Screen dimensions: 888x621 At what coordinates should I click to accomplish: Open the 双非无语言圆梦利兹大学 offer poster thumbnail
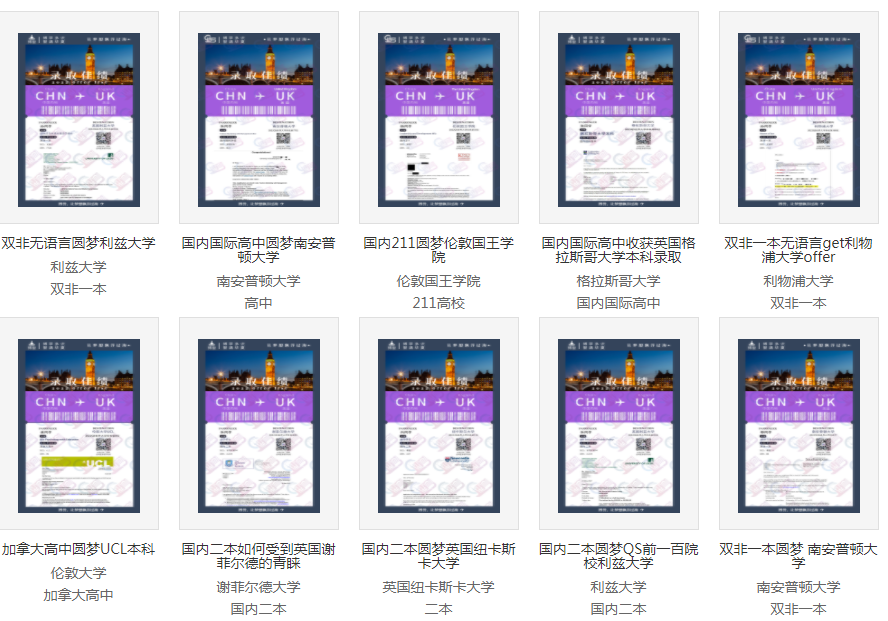[79, 119]
